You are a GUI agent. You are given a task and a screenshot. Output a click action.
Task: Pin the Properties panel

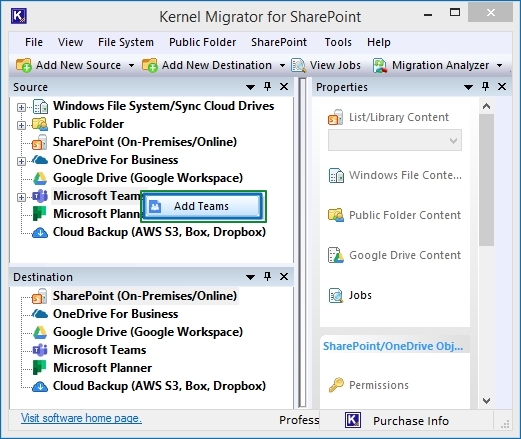(486, 87)
